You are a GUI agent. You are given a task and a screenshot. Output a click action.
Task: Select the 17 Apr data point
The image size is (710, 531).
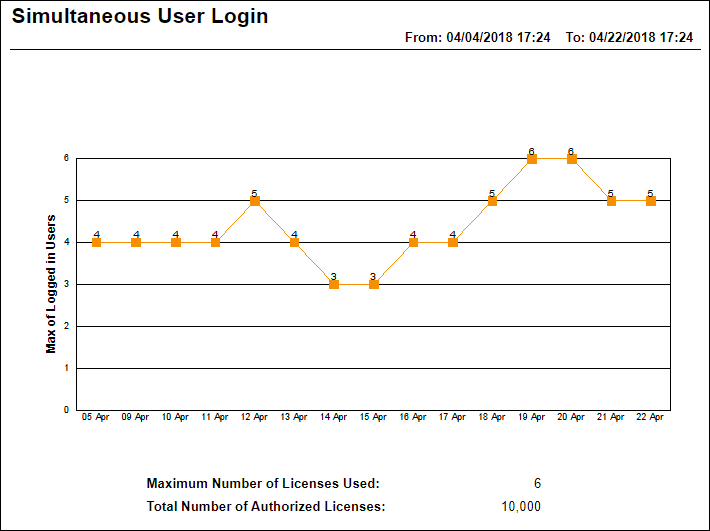[453, 242]
